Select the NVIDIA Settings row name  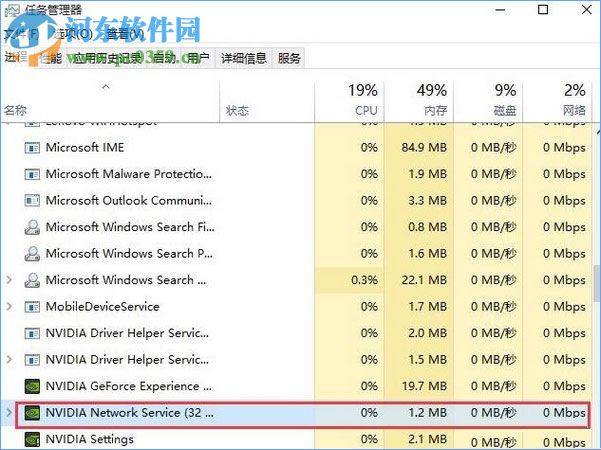90,439
